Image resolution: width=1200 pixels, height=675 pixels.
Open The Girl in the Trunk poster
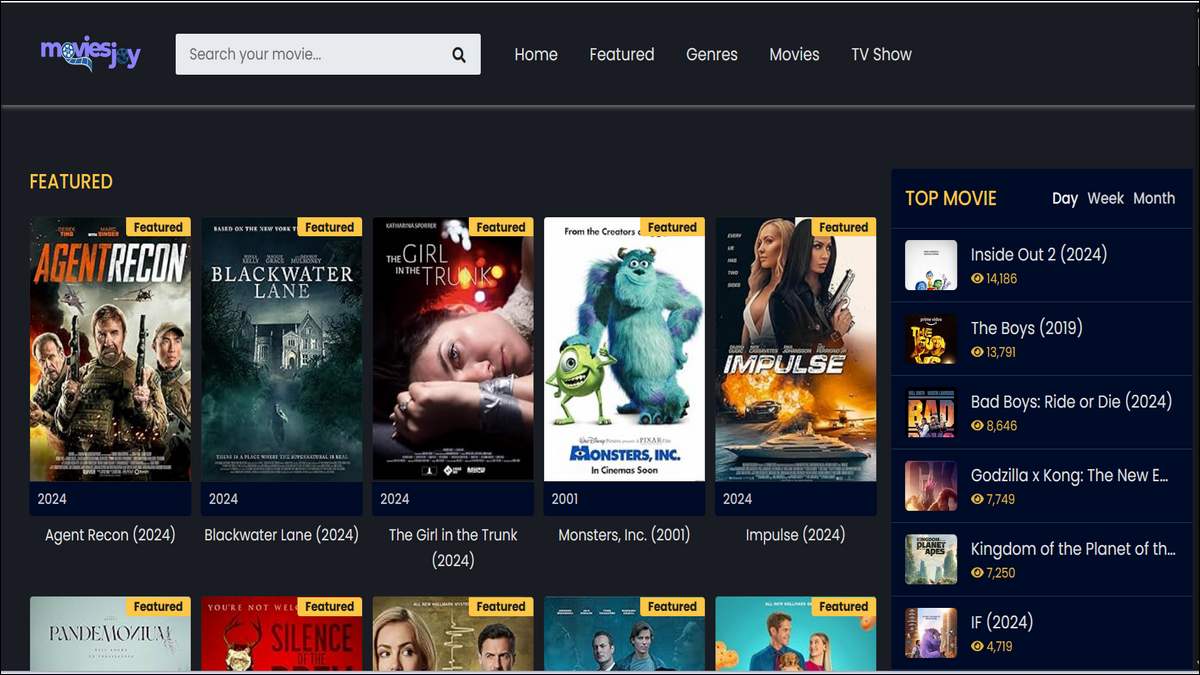click(x=453, y=349)
